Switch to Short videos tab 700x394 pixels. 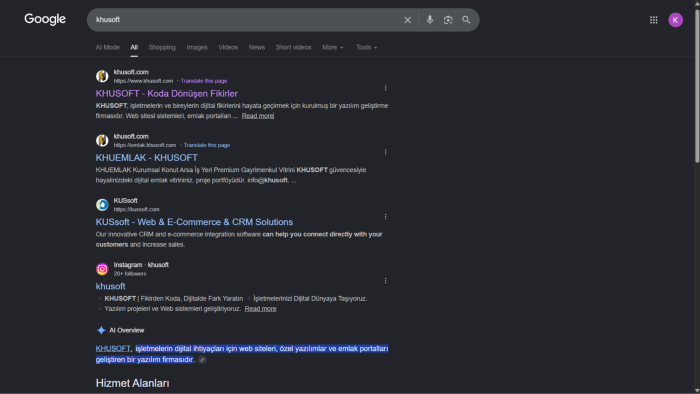(x=293, y=47)
